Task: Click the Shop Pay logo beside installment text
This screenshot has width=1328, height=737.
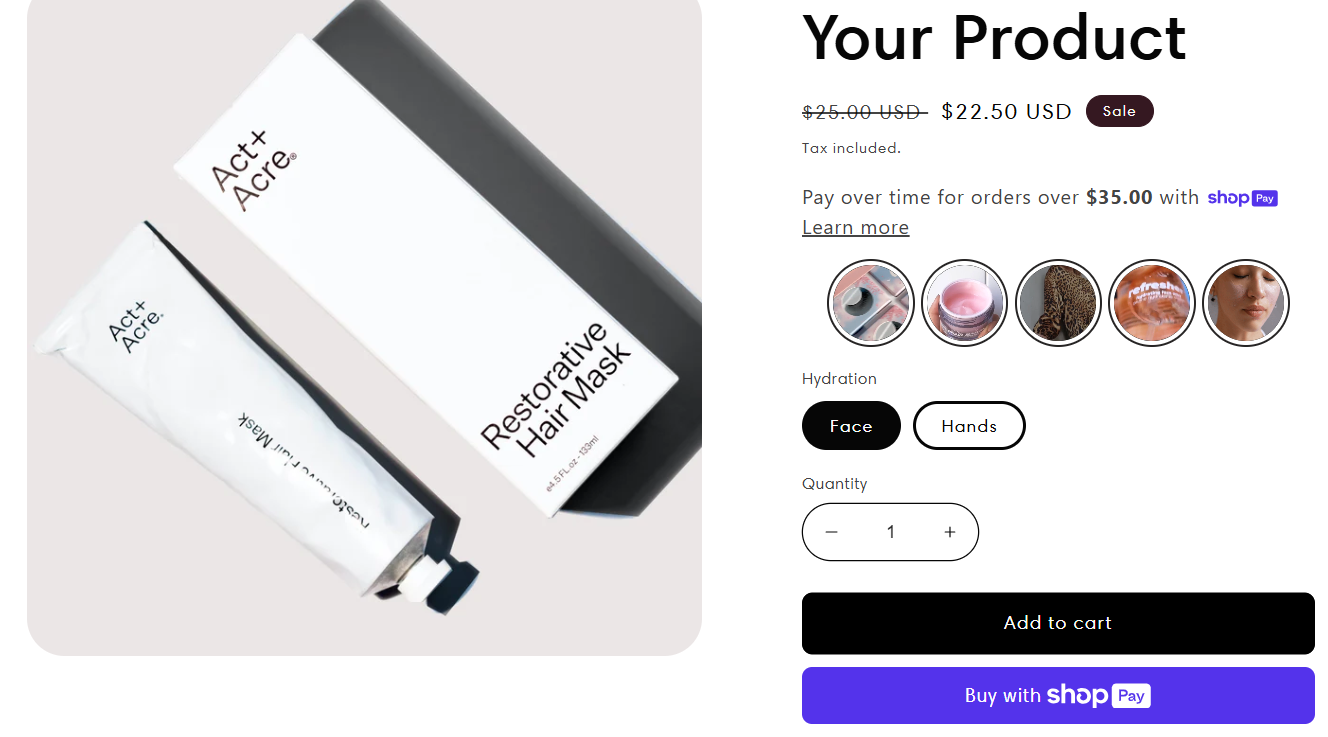Action: 1242,198
